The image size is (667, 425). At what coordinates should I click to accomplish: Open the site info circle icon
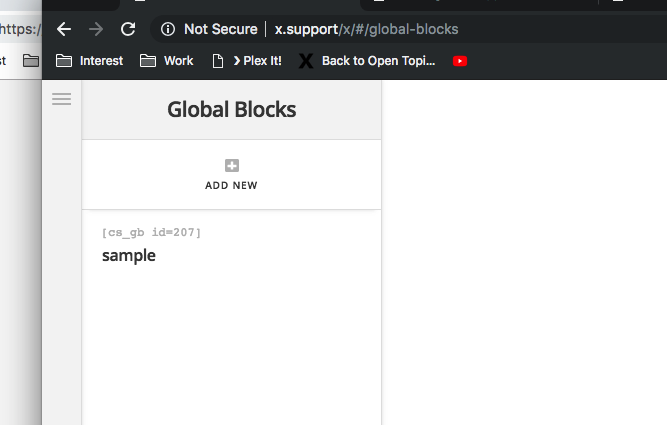coord(168,29)
